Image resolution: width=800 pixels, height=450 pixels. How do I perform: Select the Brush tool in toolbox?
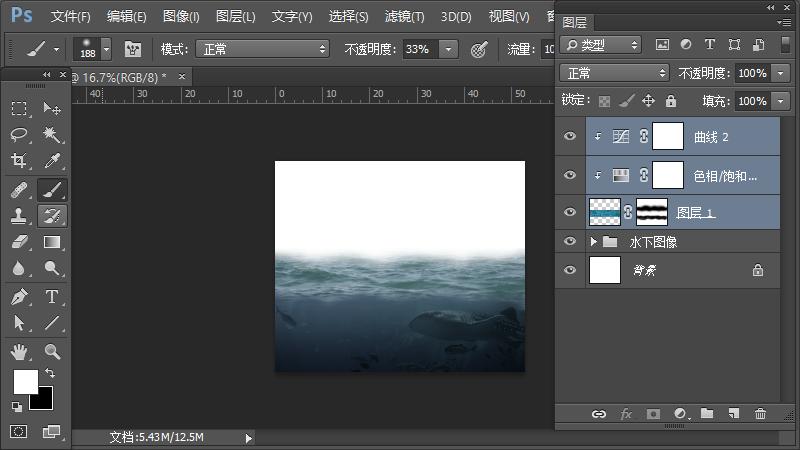pos(52,190)
